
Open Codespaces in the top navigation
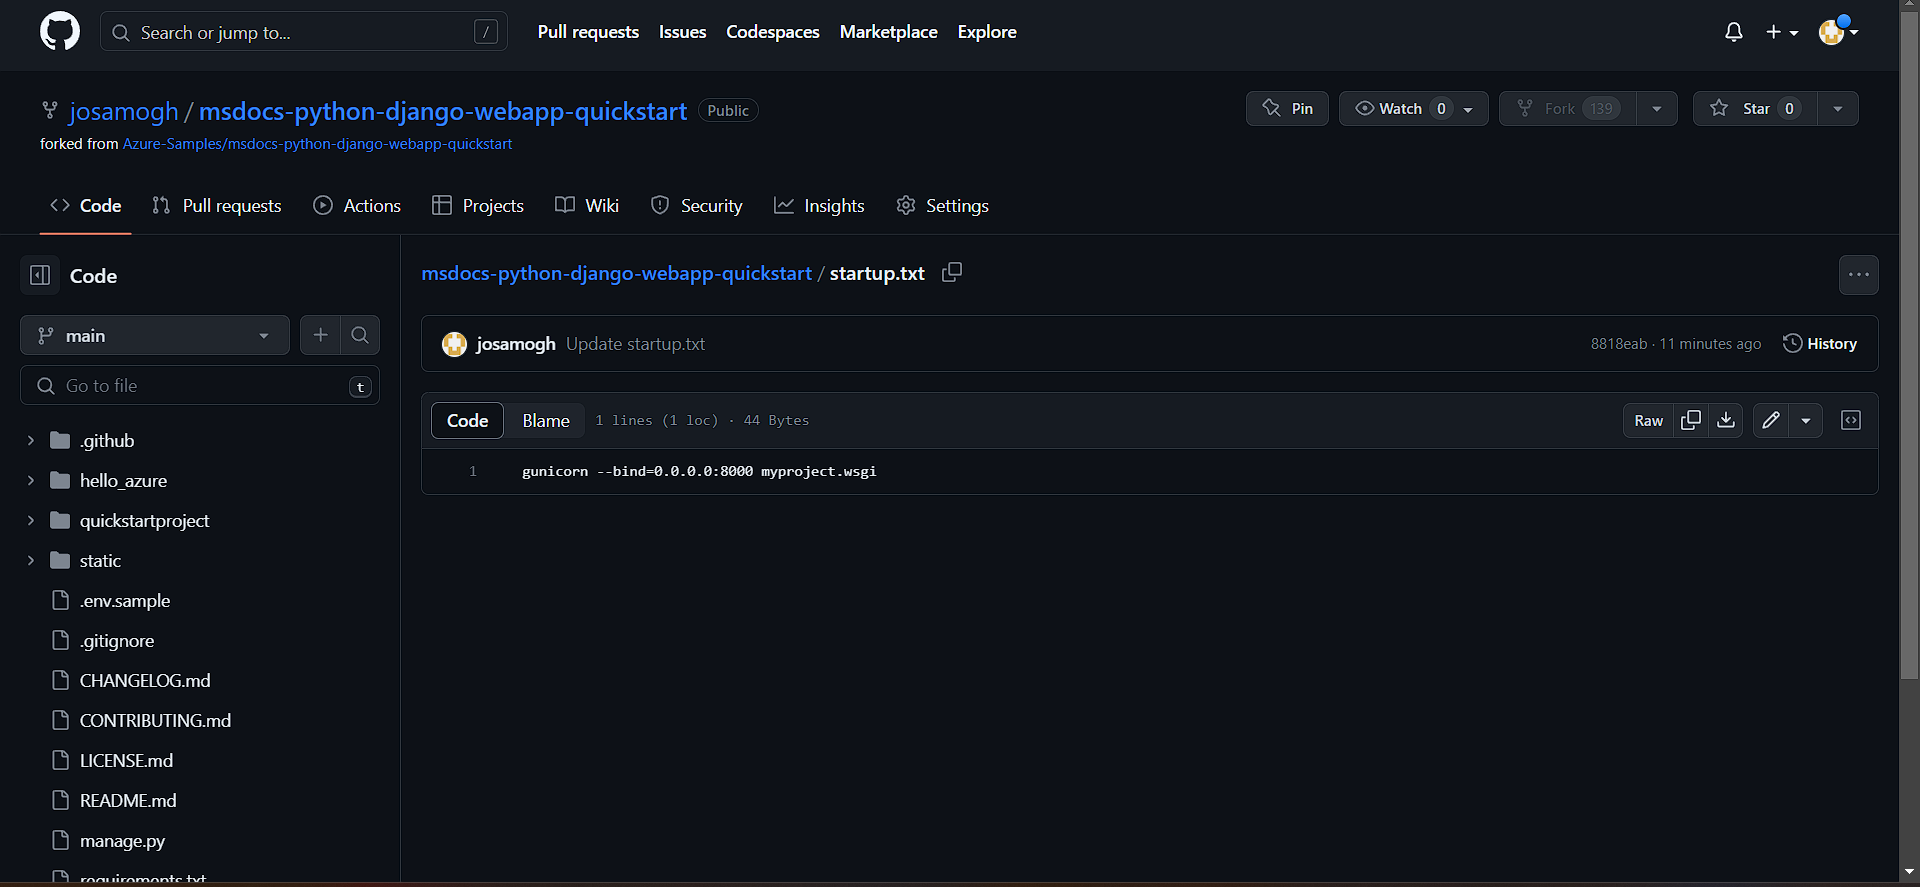pyautogui.click(x=773, y=32)
